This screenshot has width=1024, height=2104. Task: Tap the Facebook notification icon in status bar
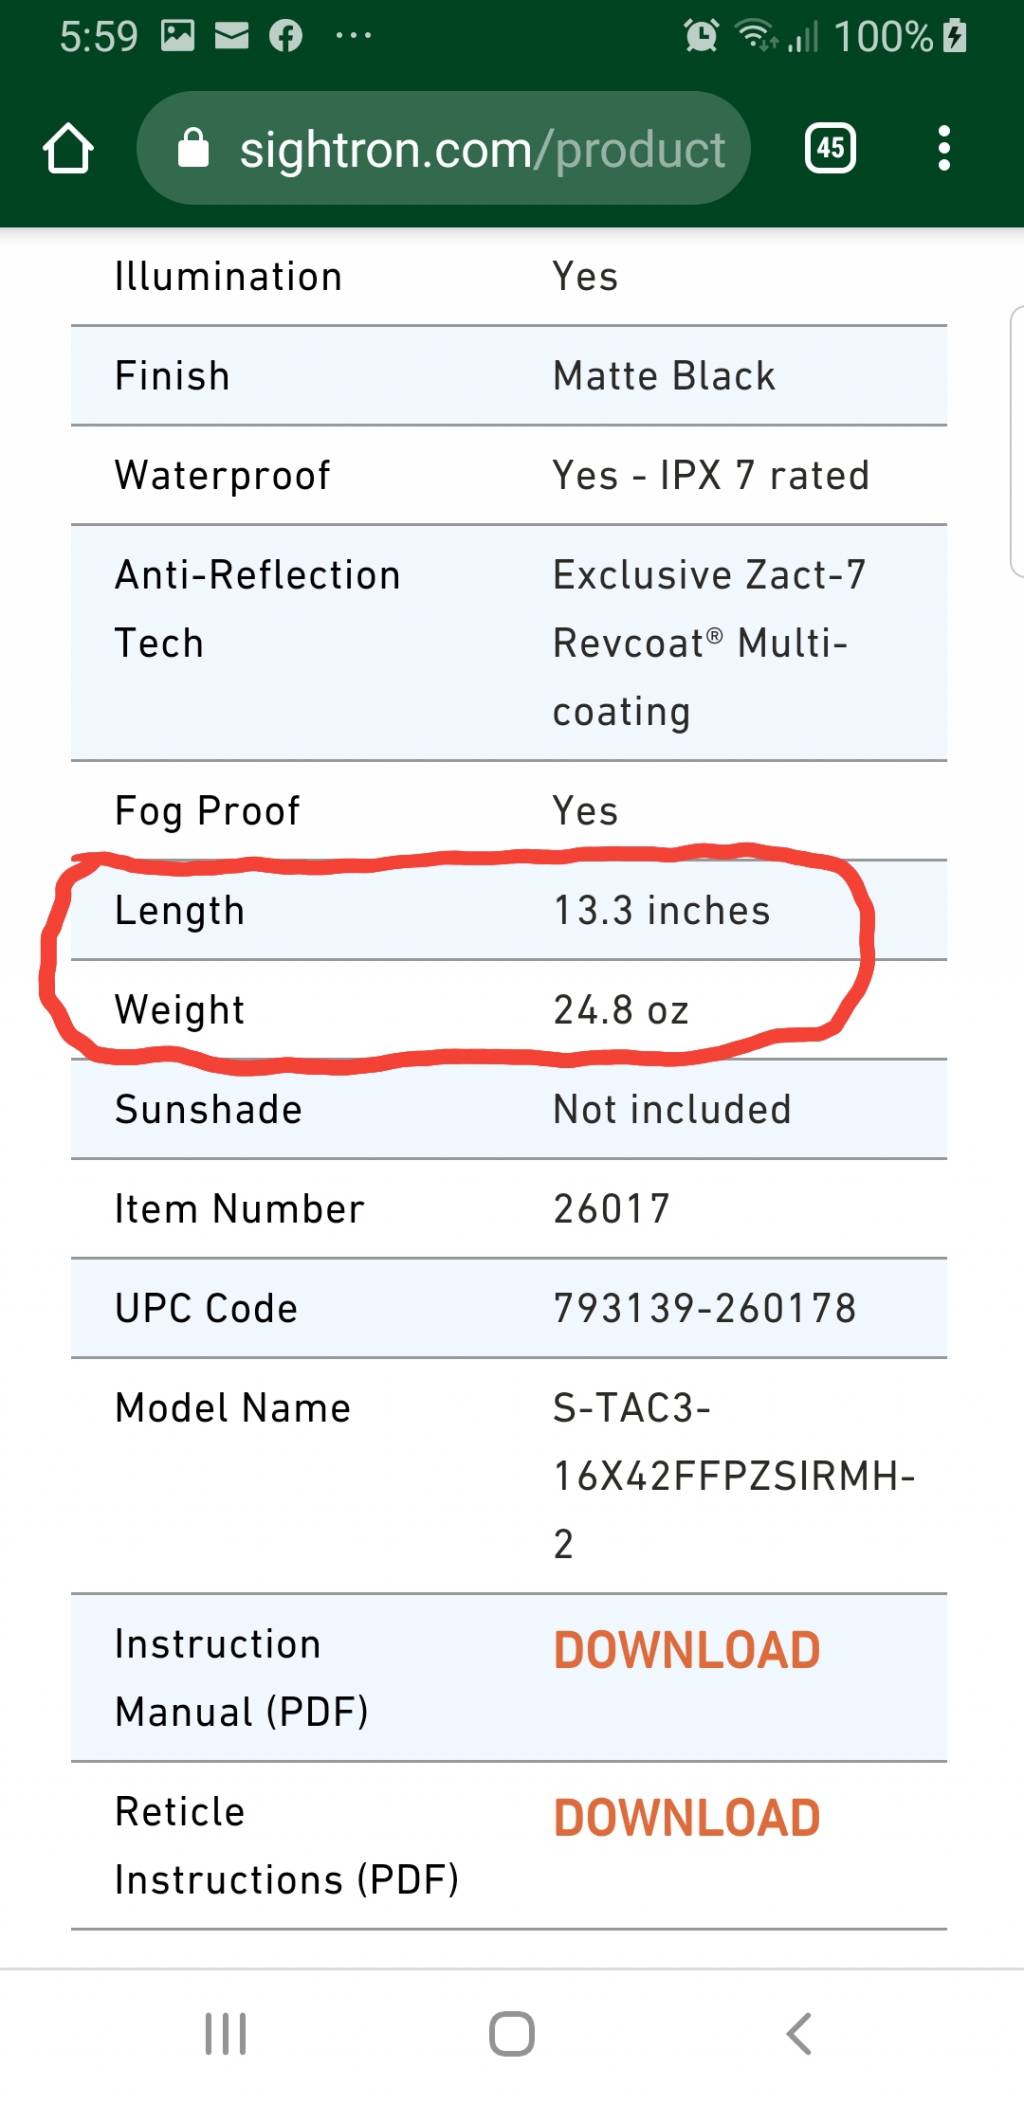click(285, 37)
